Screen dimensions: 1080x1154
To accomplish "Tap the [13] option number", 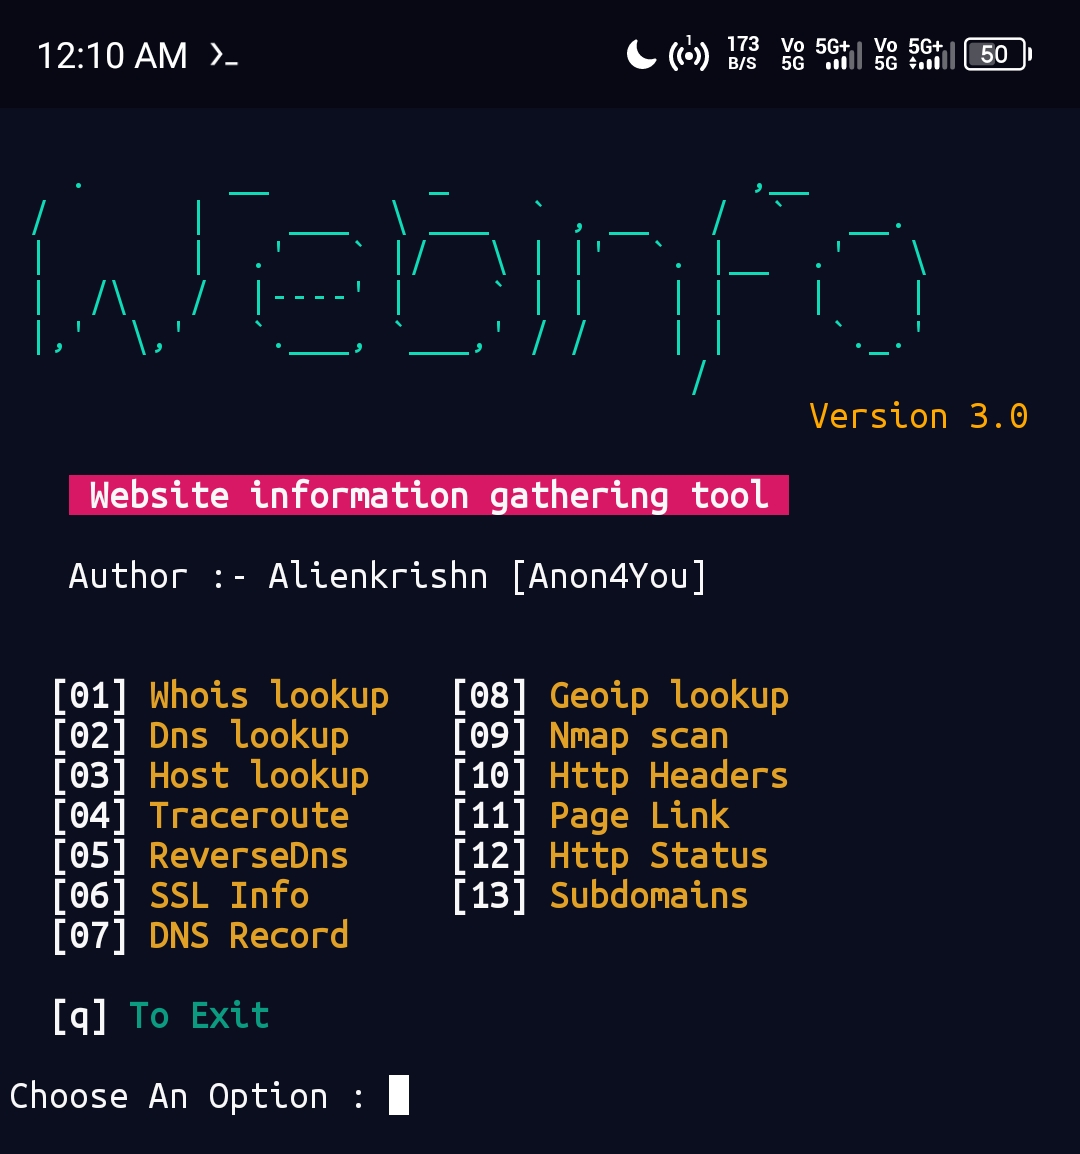I will (x=490, y=896).
